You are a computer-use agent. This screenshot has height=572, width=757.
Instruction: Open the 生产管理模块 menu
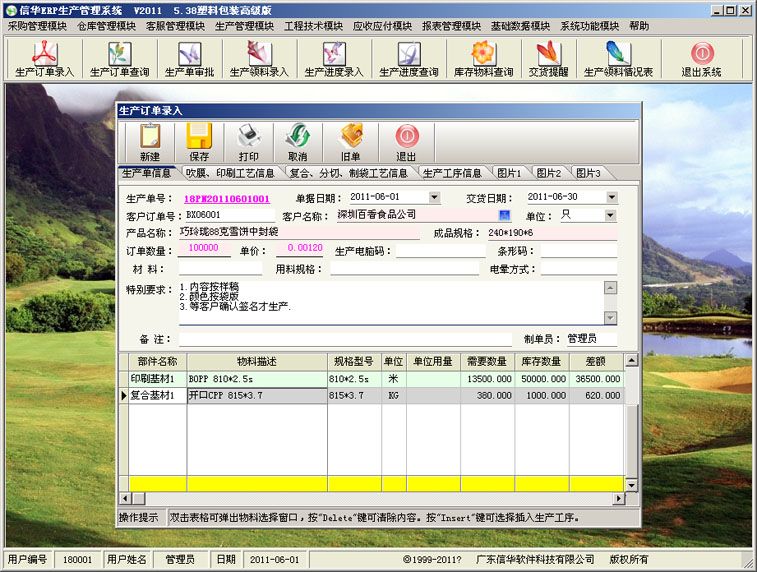[x=244, y=26]
